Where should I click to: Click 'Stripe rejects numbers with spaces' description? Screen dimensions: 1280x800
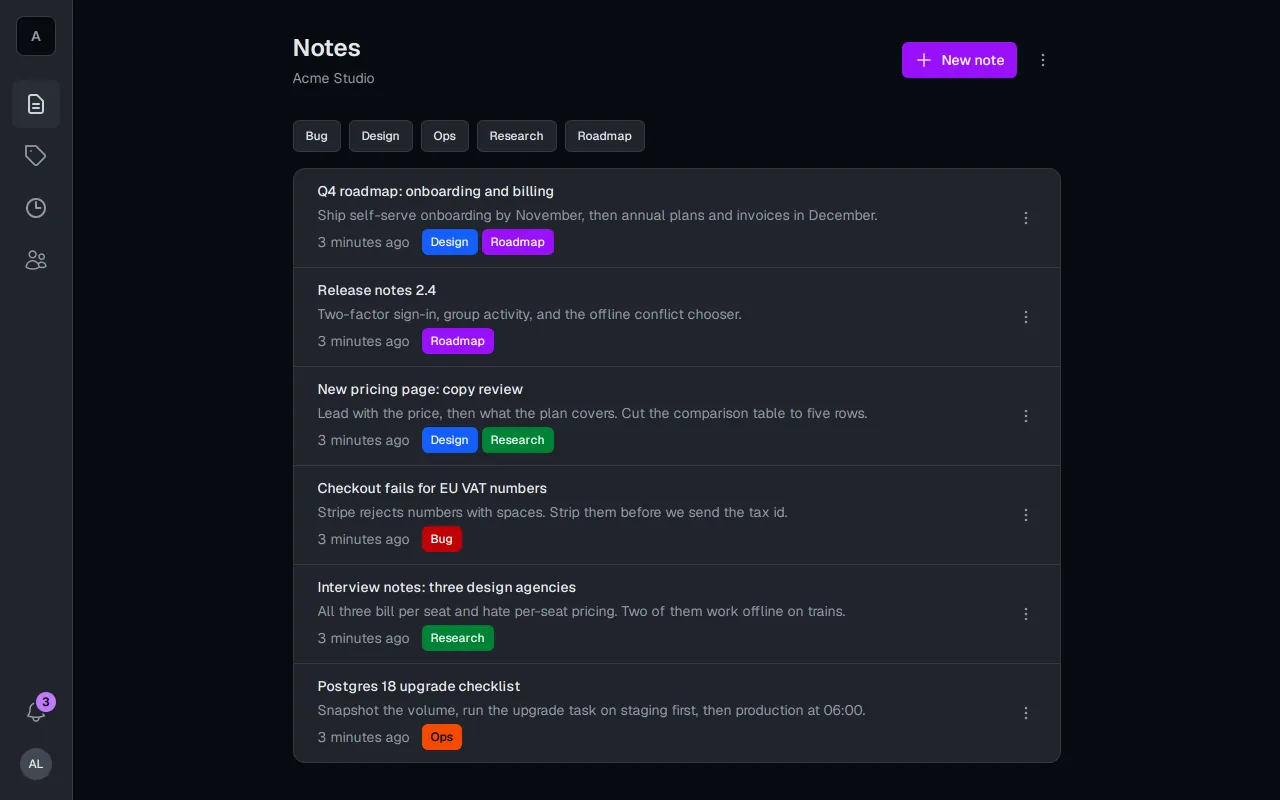(x=553, y=512)
